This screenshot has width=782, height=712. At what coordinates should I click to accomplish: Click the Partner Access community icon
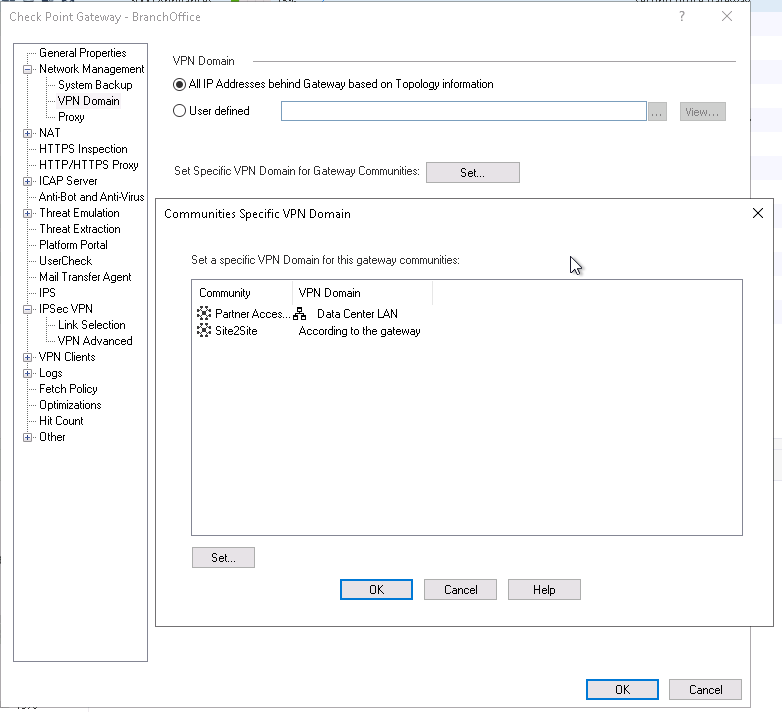click(203, 314)
